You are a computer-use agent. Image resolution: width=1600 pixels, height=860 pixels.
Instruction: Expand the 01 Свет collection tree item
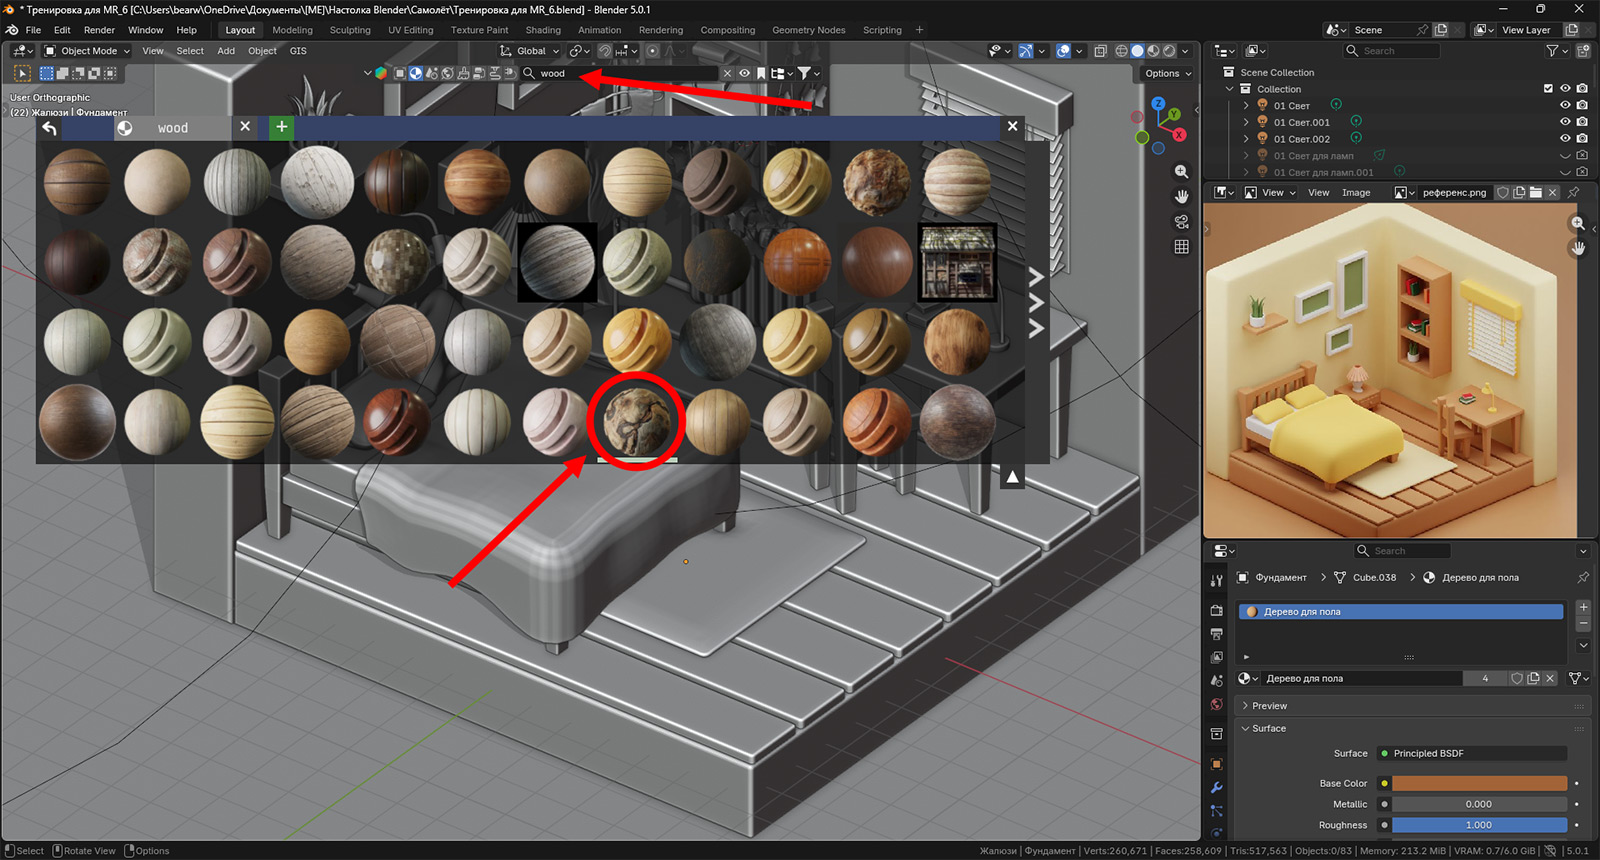point(1246,106)
